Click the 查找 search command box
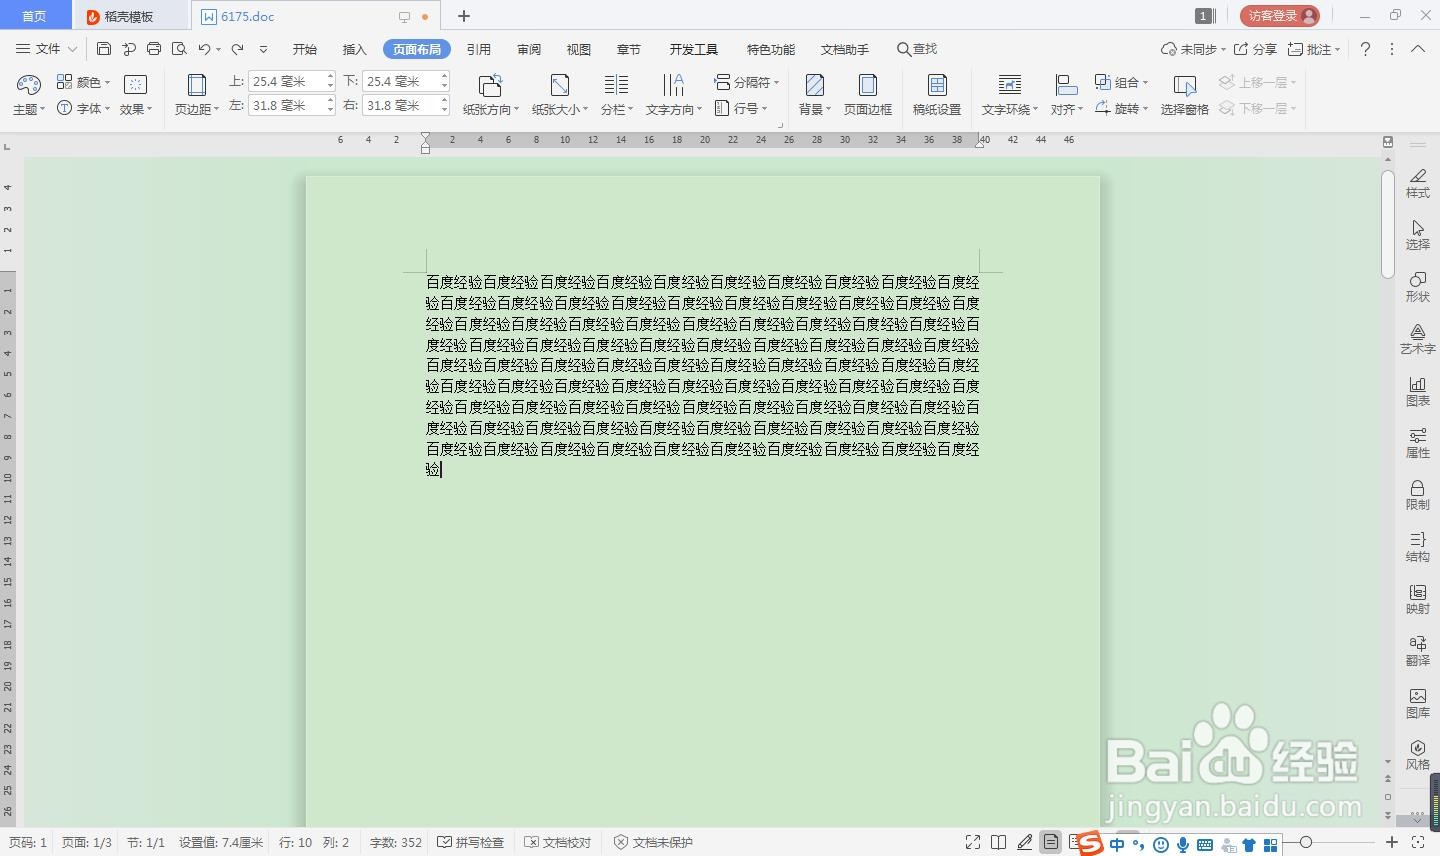1440x856 pixels. 917,49
